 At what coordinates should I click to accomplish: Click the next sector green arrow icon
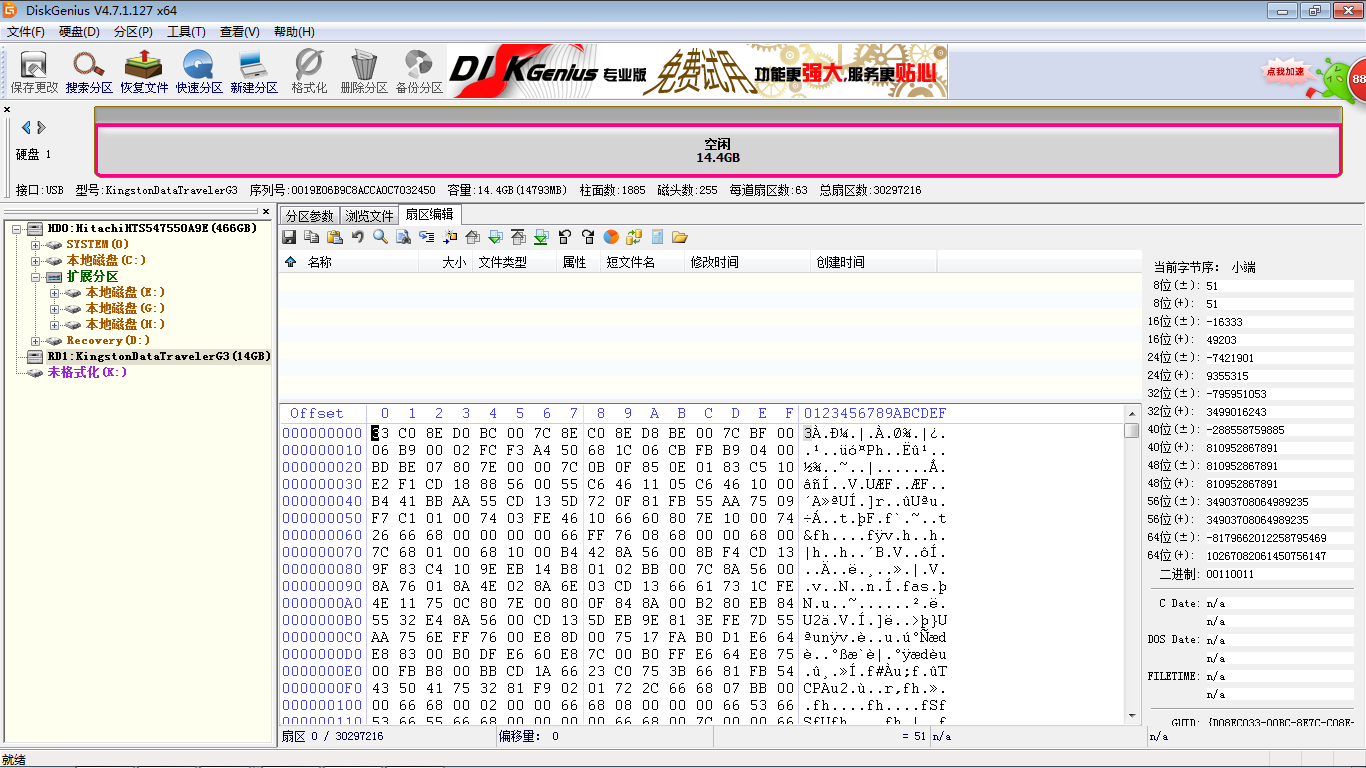pyautogui.click(x=495, y=237)
